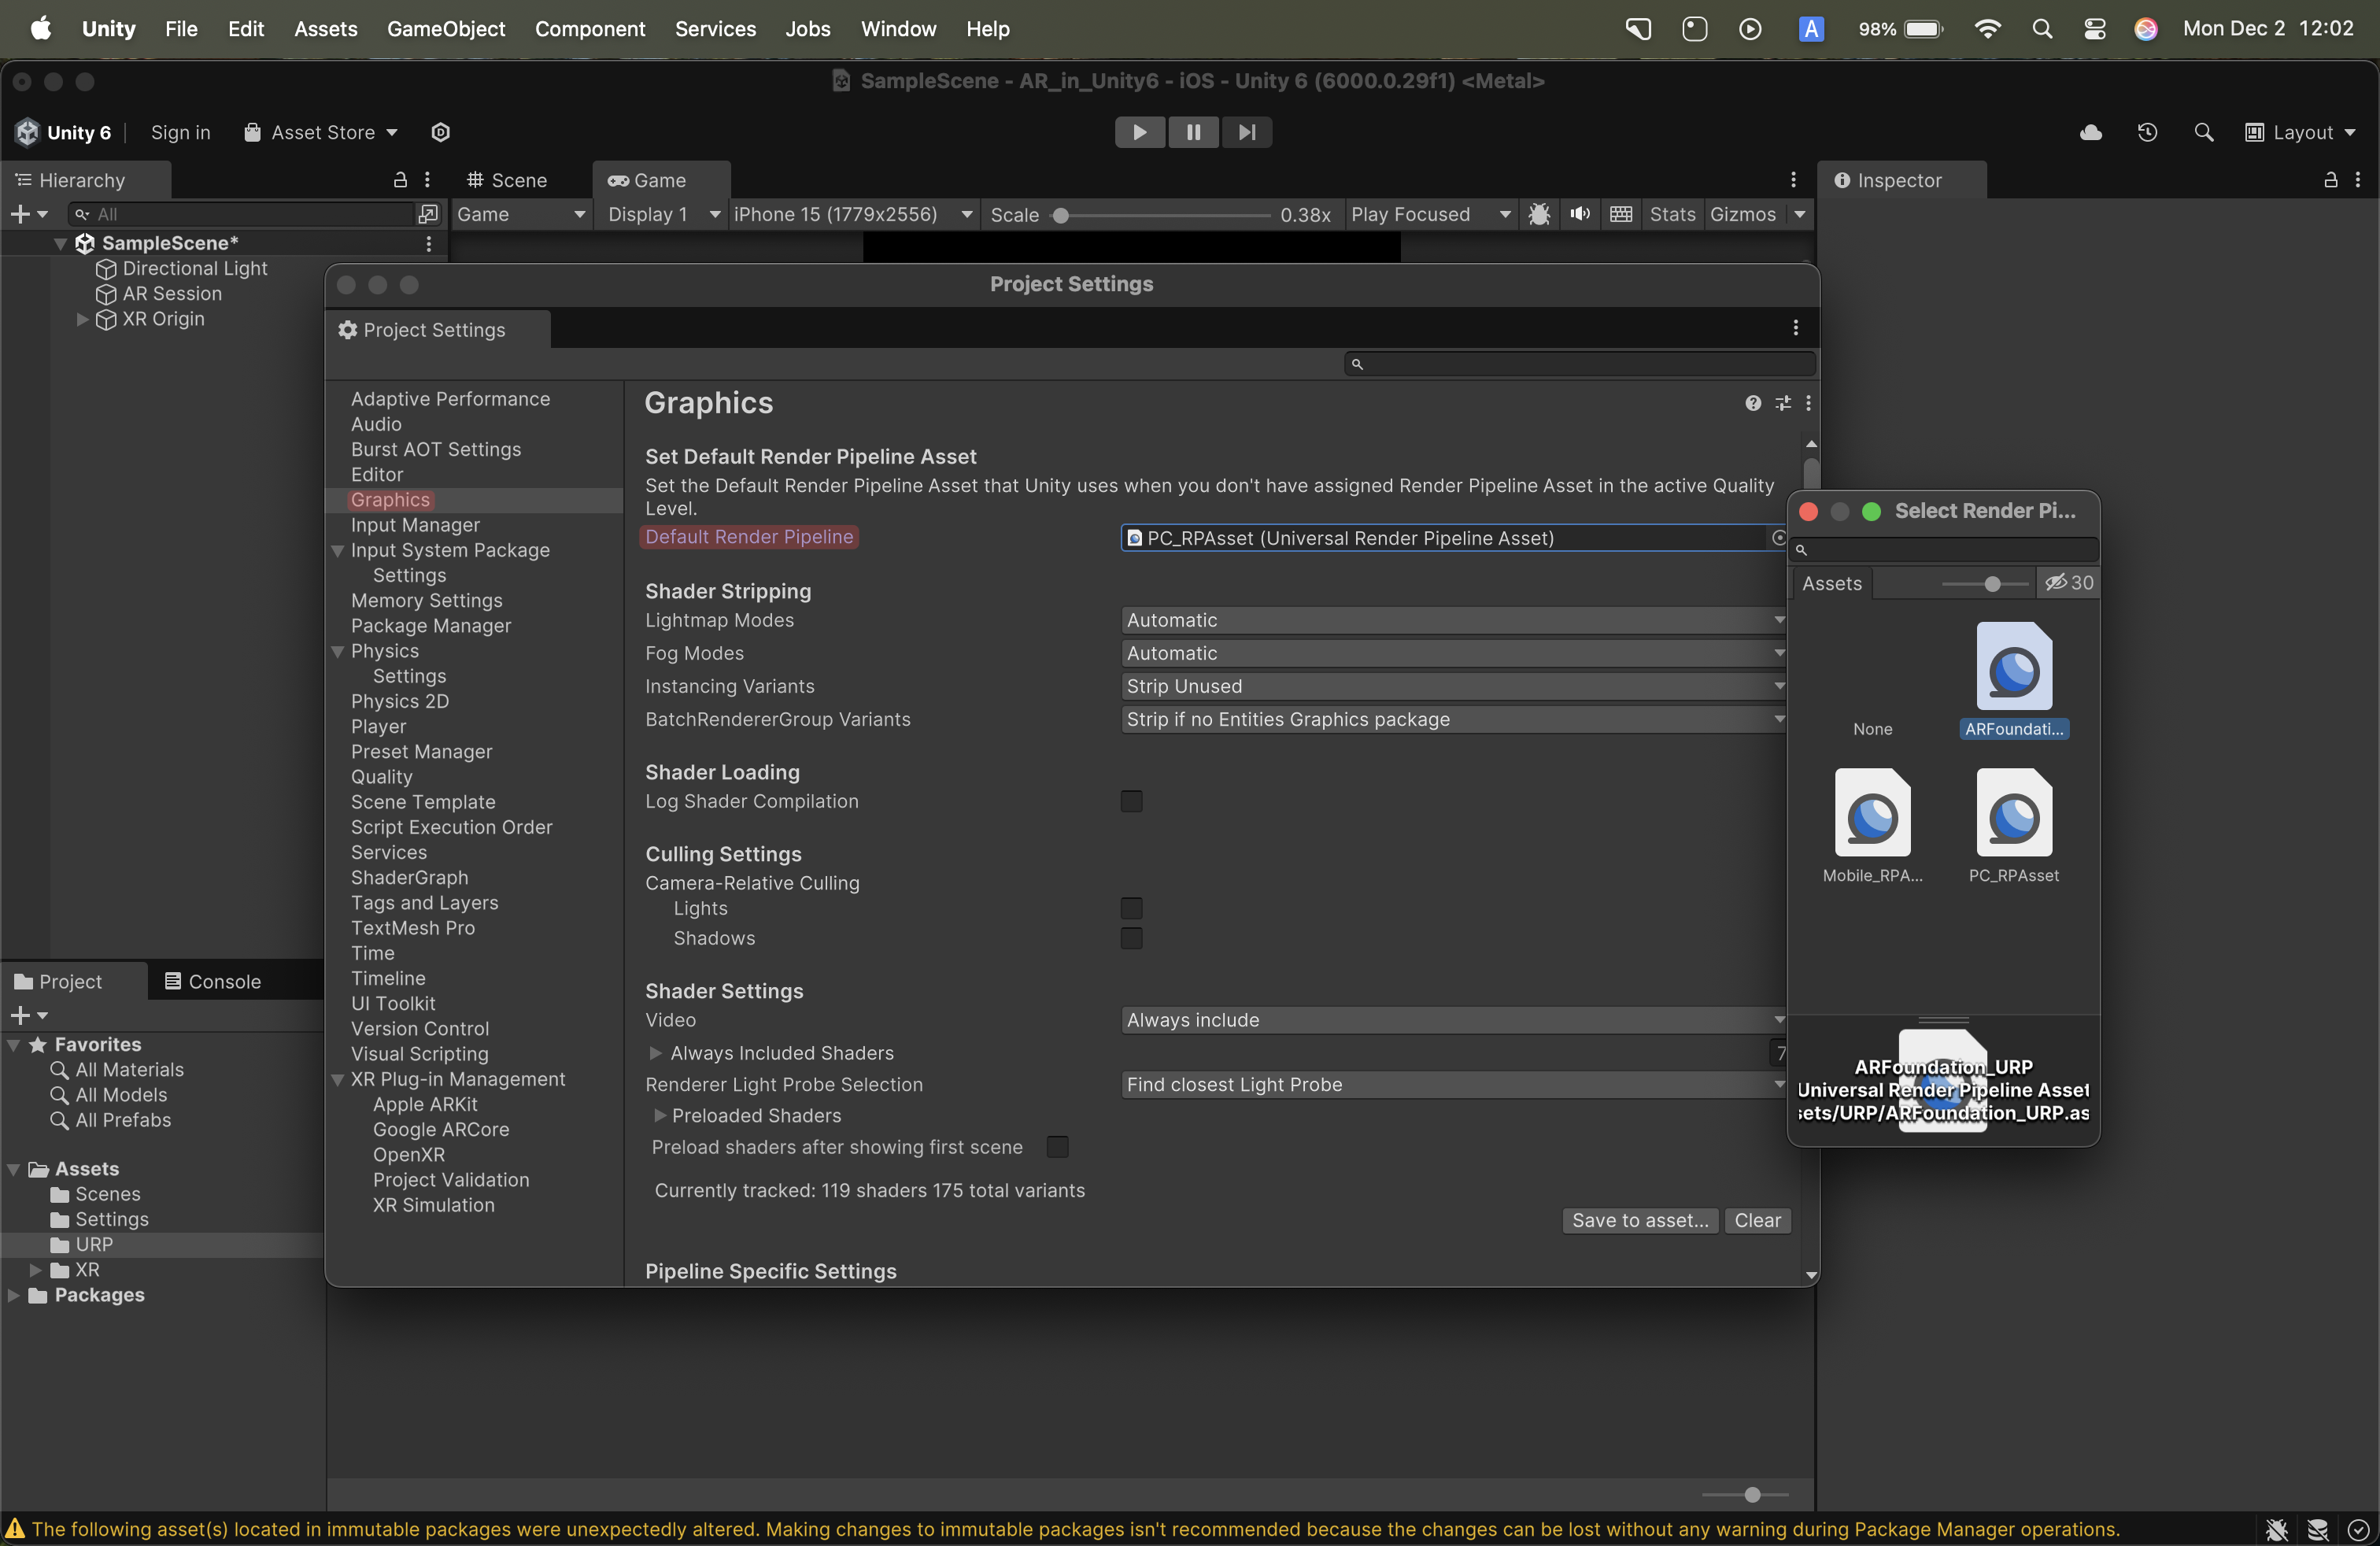Mute audio in Game view
Viewport: 2380px width, 1546px height.
coord(1580,214)
